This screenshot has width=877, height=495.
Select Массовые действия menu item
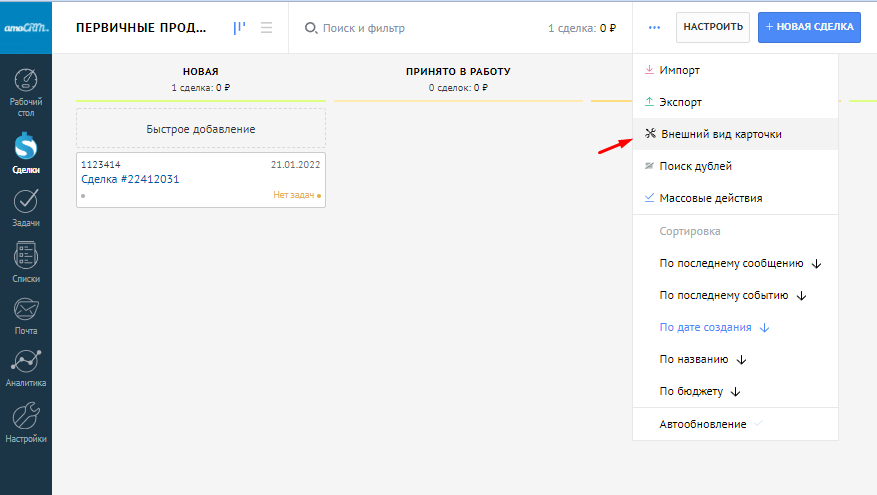[710, 198]
